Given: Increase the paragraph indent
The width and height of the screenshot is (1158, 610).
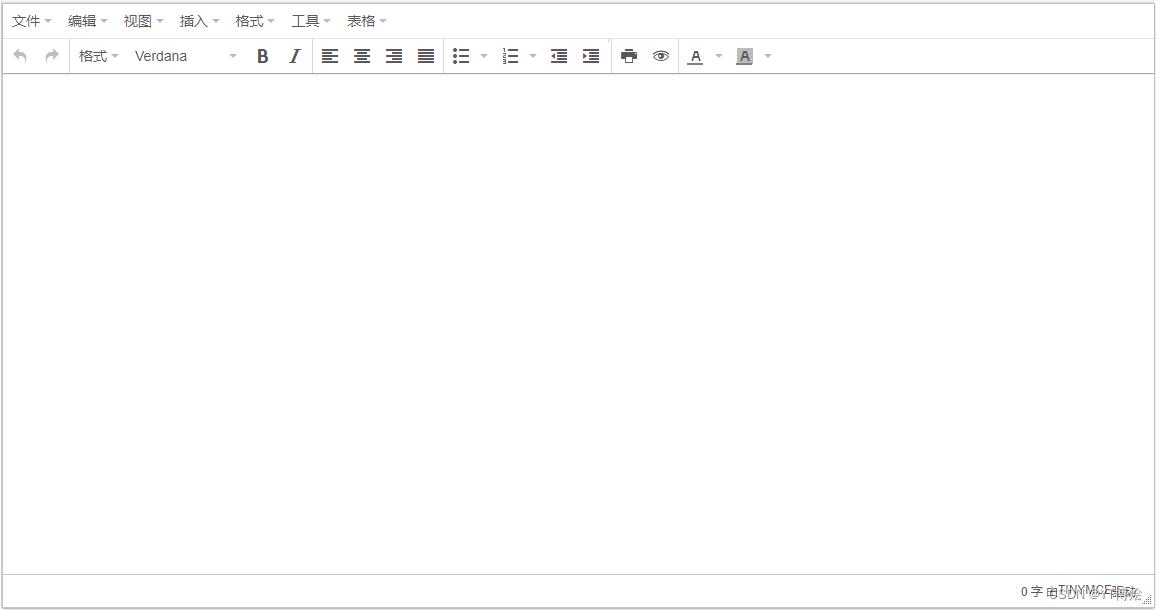Looking at the screenshot, I should click(x=591, y=56).
